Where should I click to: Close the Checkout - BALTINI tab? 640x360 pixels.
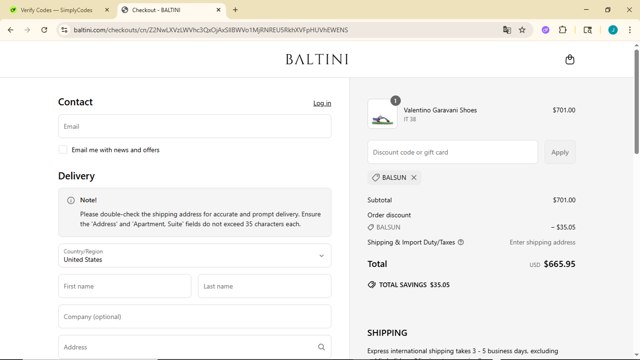218,10
